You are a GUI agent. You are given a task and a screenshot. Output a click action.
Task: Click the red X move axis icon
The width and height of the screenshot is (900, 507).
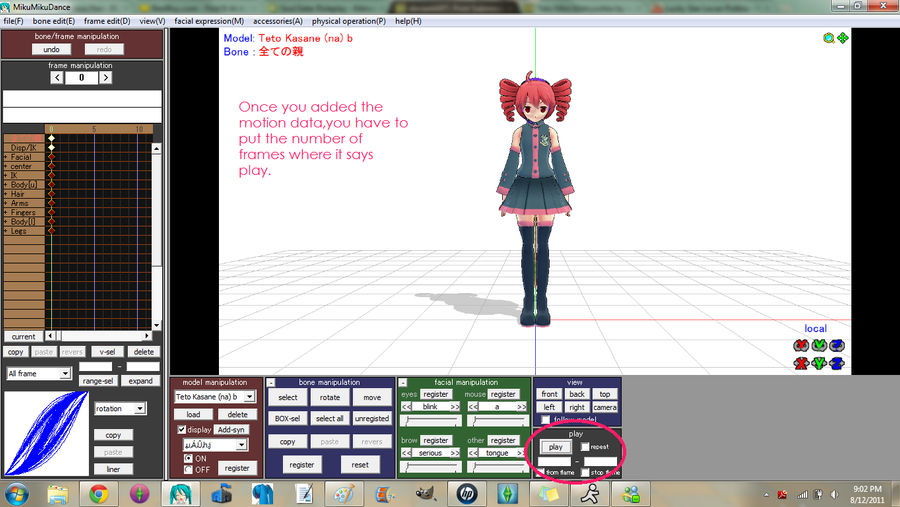[x=801, y=363]
